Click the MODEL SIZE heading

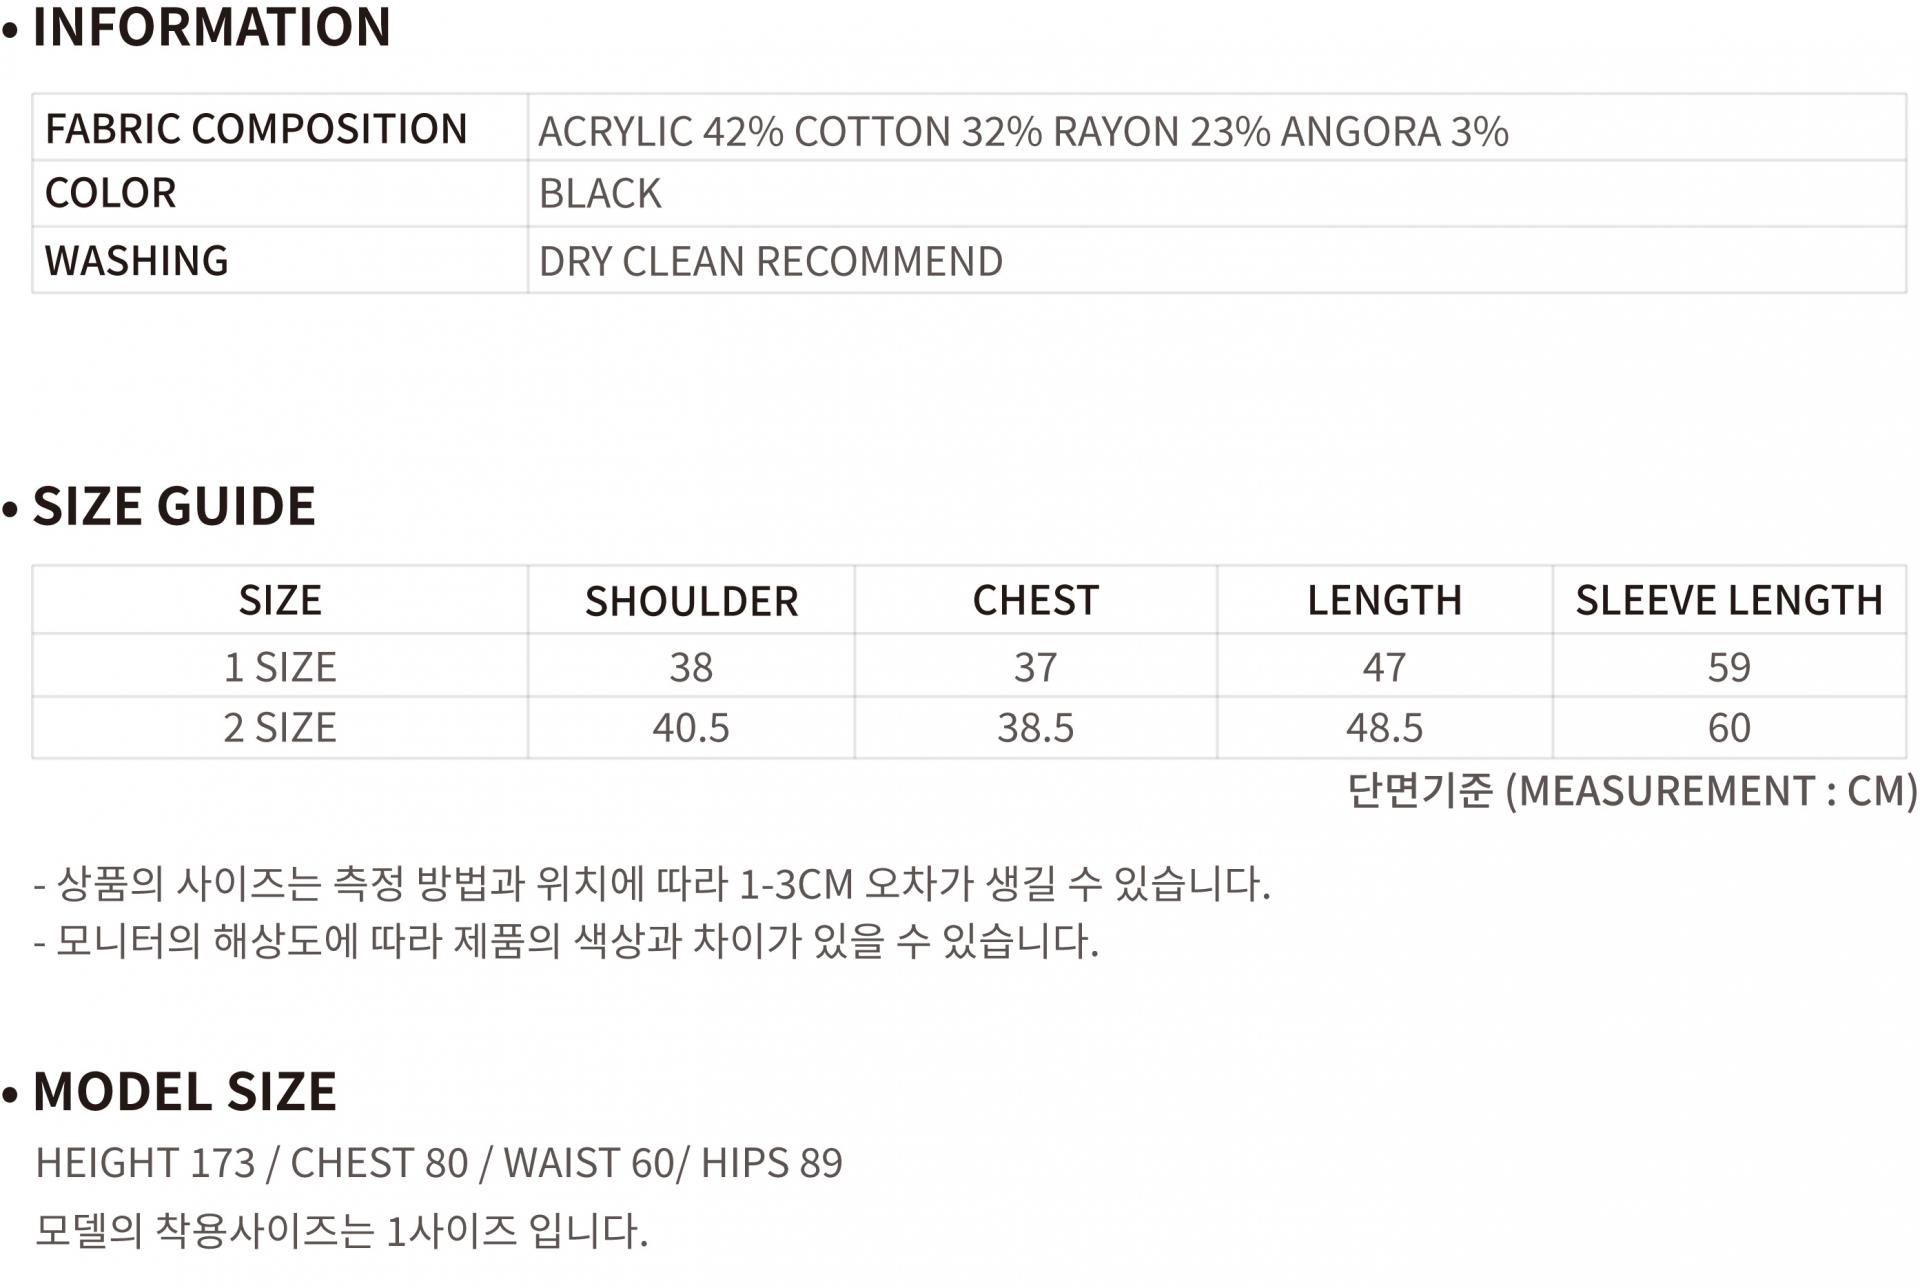pyautogui.click(x=185, y=1091)
